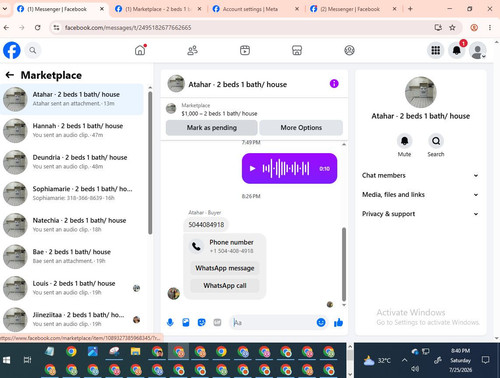Click the Facebook search magnifier icon
The width and height of the screenshot is (500, 378).
click(x=33, y=50)
